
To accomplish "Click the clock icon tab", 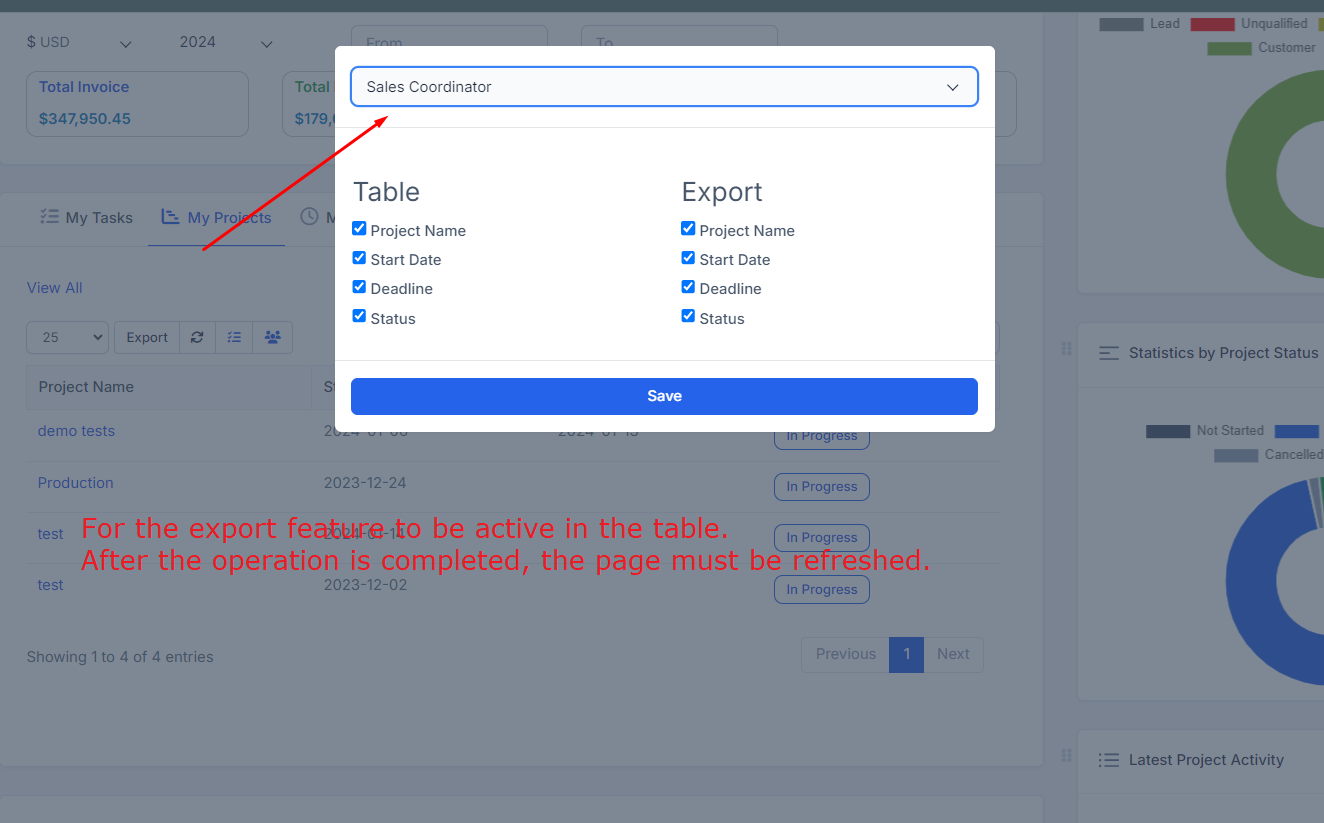I will click(310, 217).
